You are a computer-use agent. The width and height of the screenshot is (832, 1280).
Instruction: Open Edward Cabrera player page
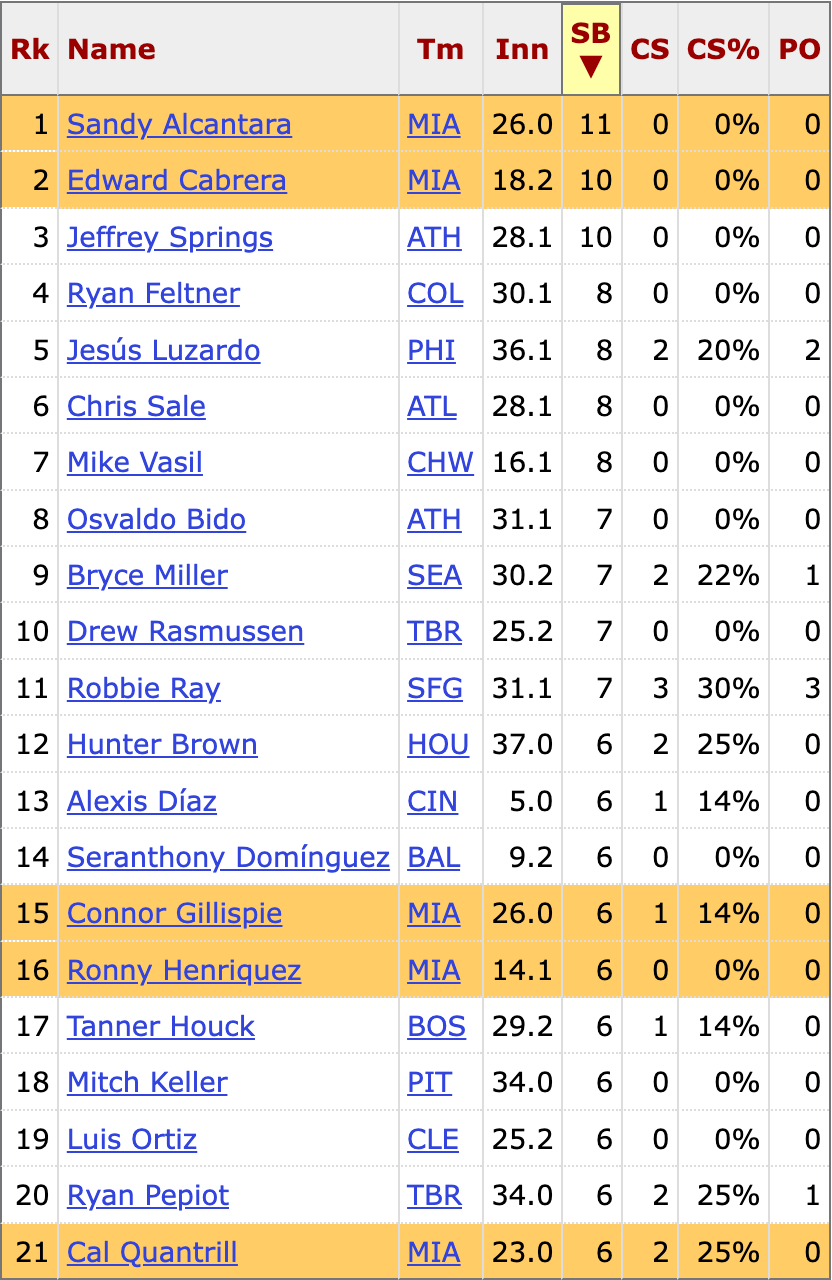point(177,181)
